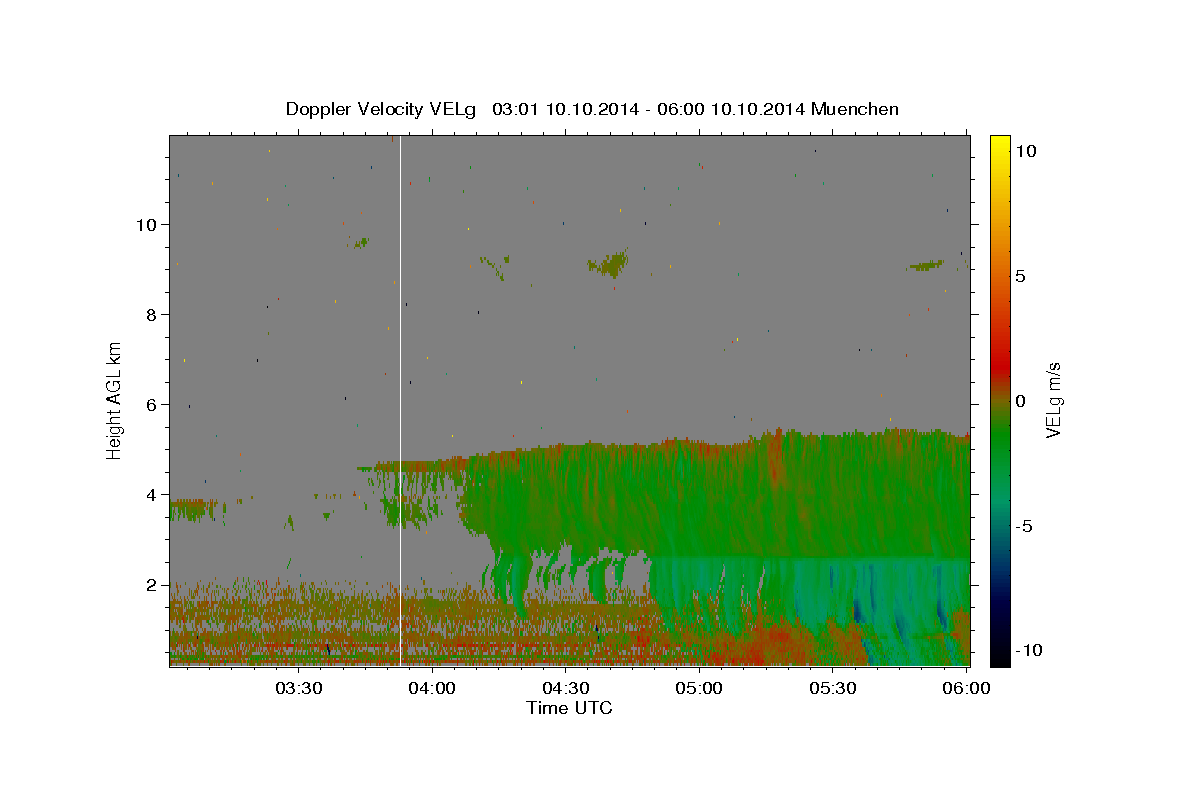Click the 'Time UTC' axis label
The height and width of the screenshot is (800, 1200).
569,708
